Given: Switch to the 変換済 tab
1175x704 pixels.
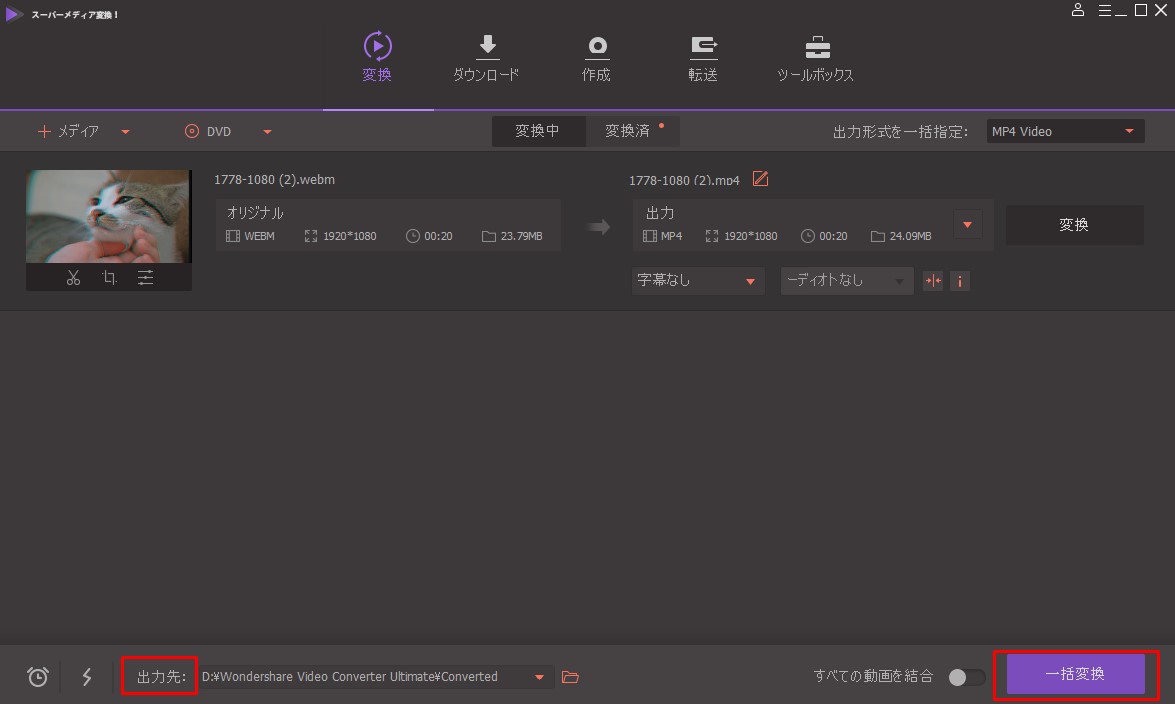Looking at the screenshot, I should tap(628, 131).
